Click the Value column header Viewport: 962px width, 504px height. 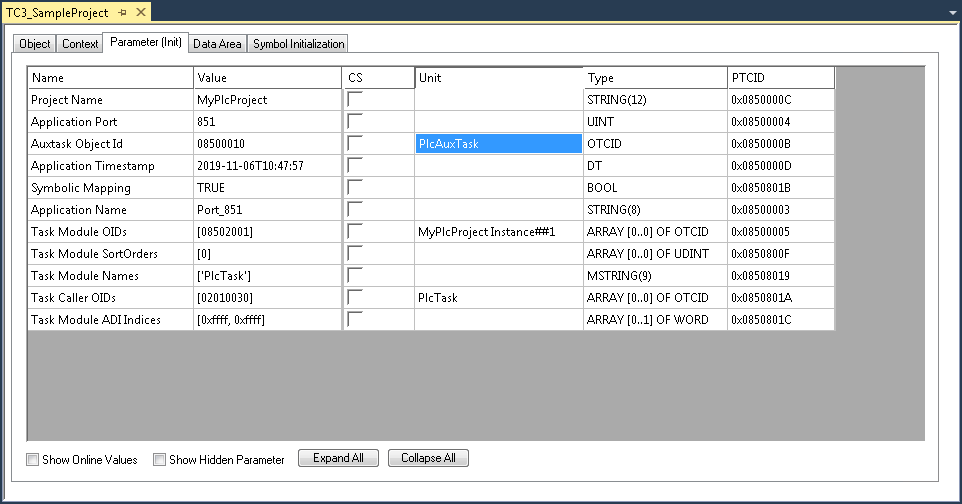point(267,78)
